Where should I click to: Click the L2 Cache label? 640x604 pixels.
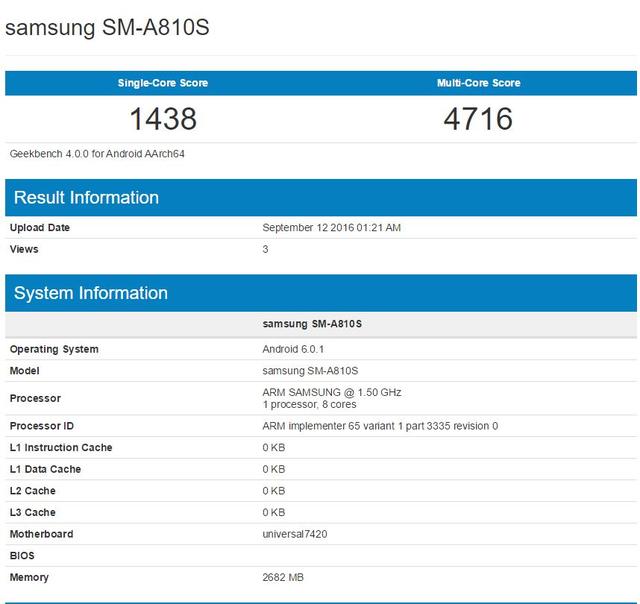click(x=33, y=491)
